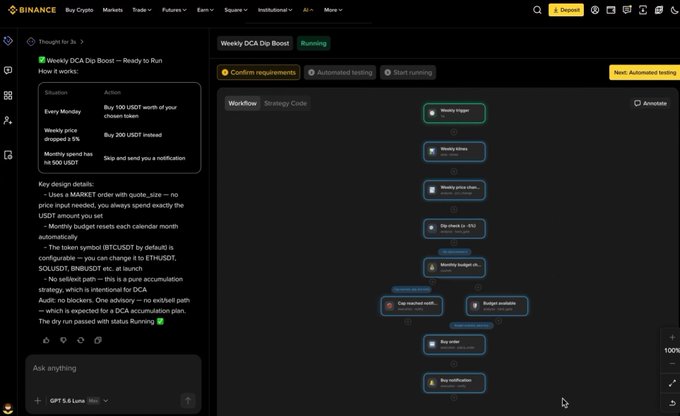Click the Weekly DCA Dip Boost title
The height and width of the screenshot is (416, 680).
(255, 43)
